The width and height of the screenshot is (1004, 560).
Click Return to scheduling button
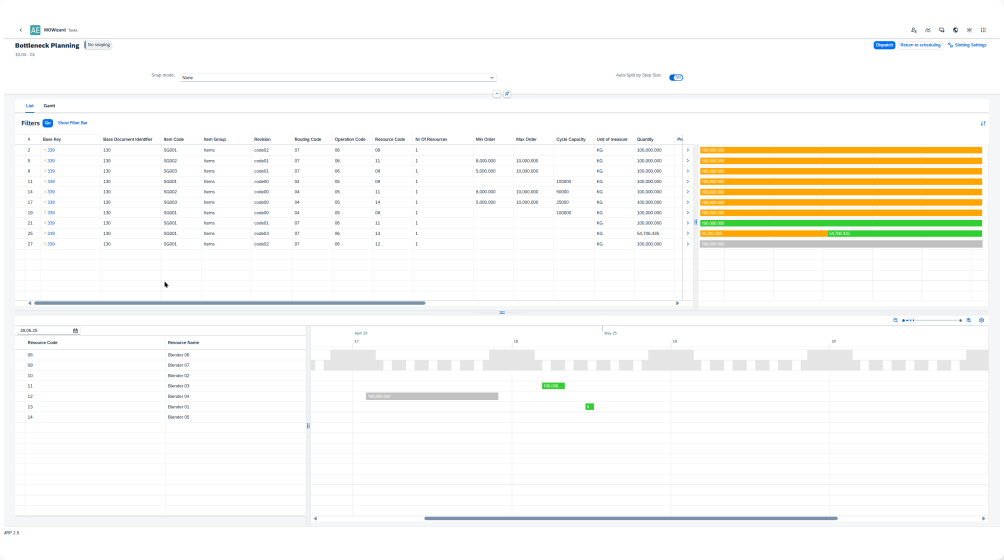click(920, 45)
